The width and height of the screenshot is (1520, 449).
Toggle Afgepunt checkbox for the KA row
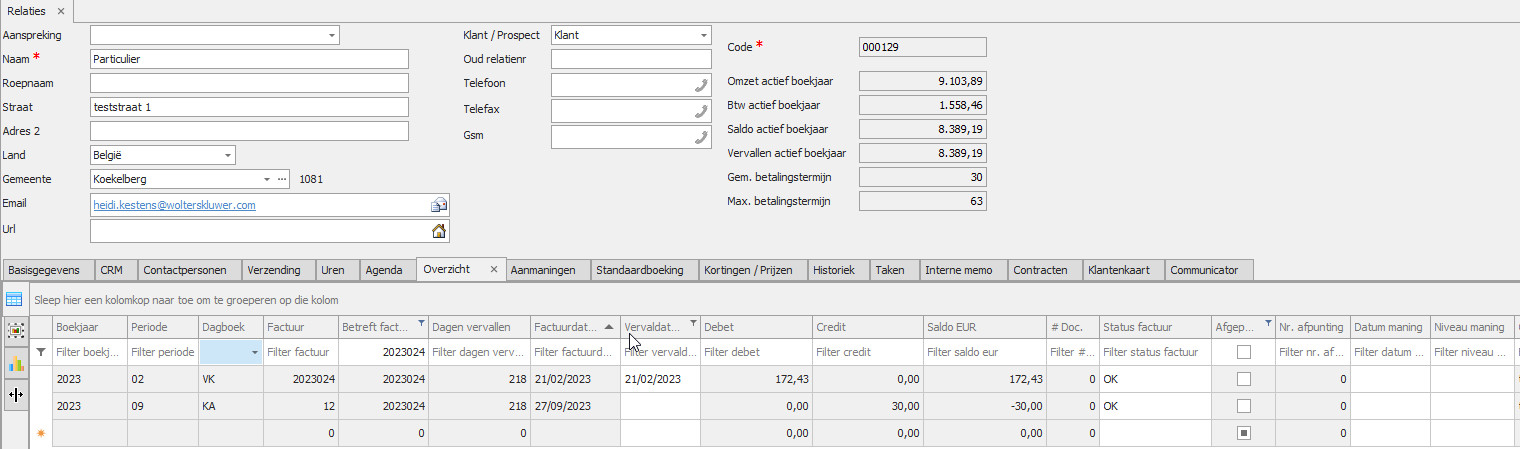[x=1243, y=406]
